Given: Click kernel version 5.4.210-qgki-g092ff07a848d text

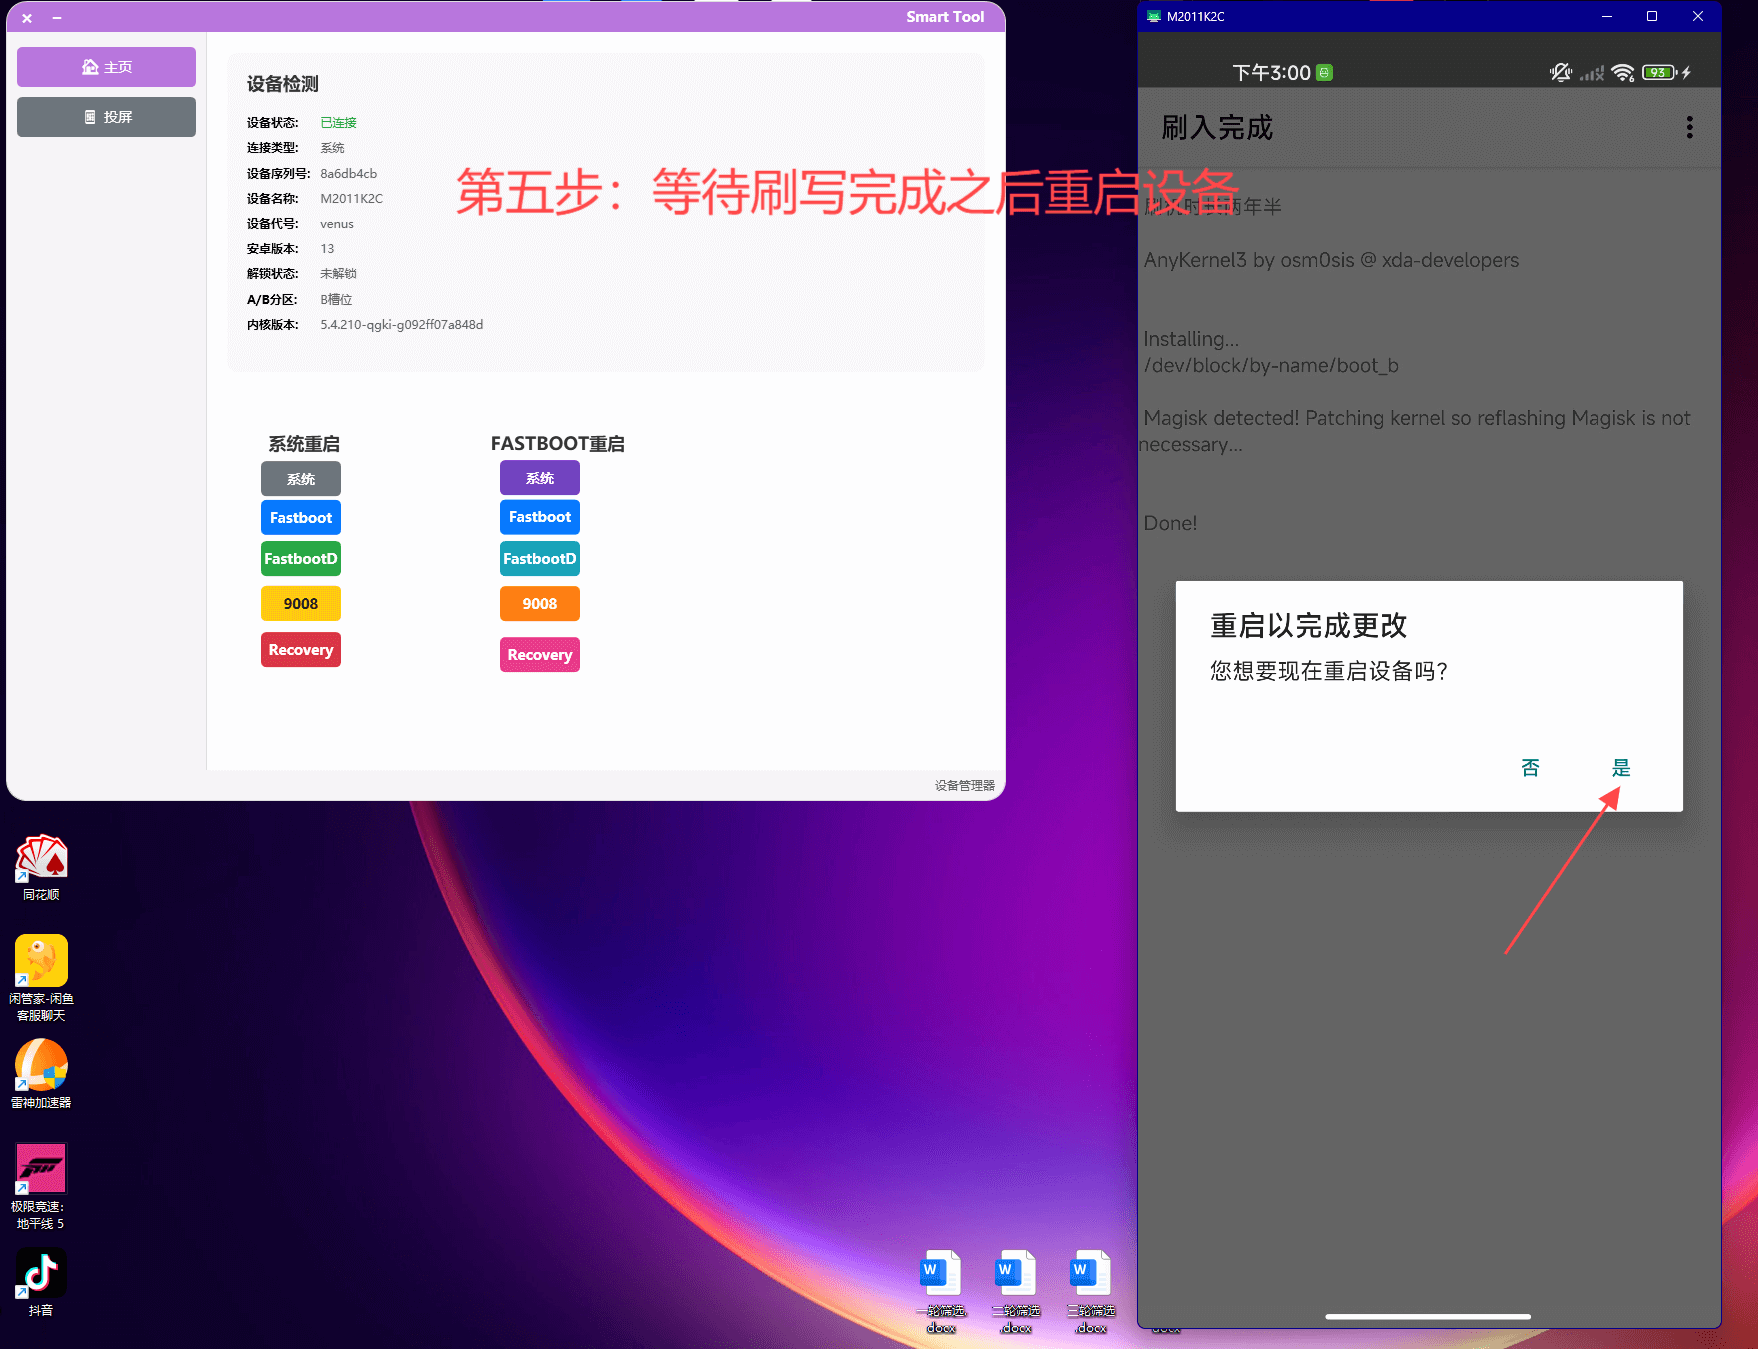Looking at the screenshot, I should (402, 325).
